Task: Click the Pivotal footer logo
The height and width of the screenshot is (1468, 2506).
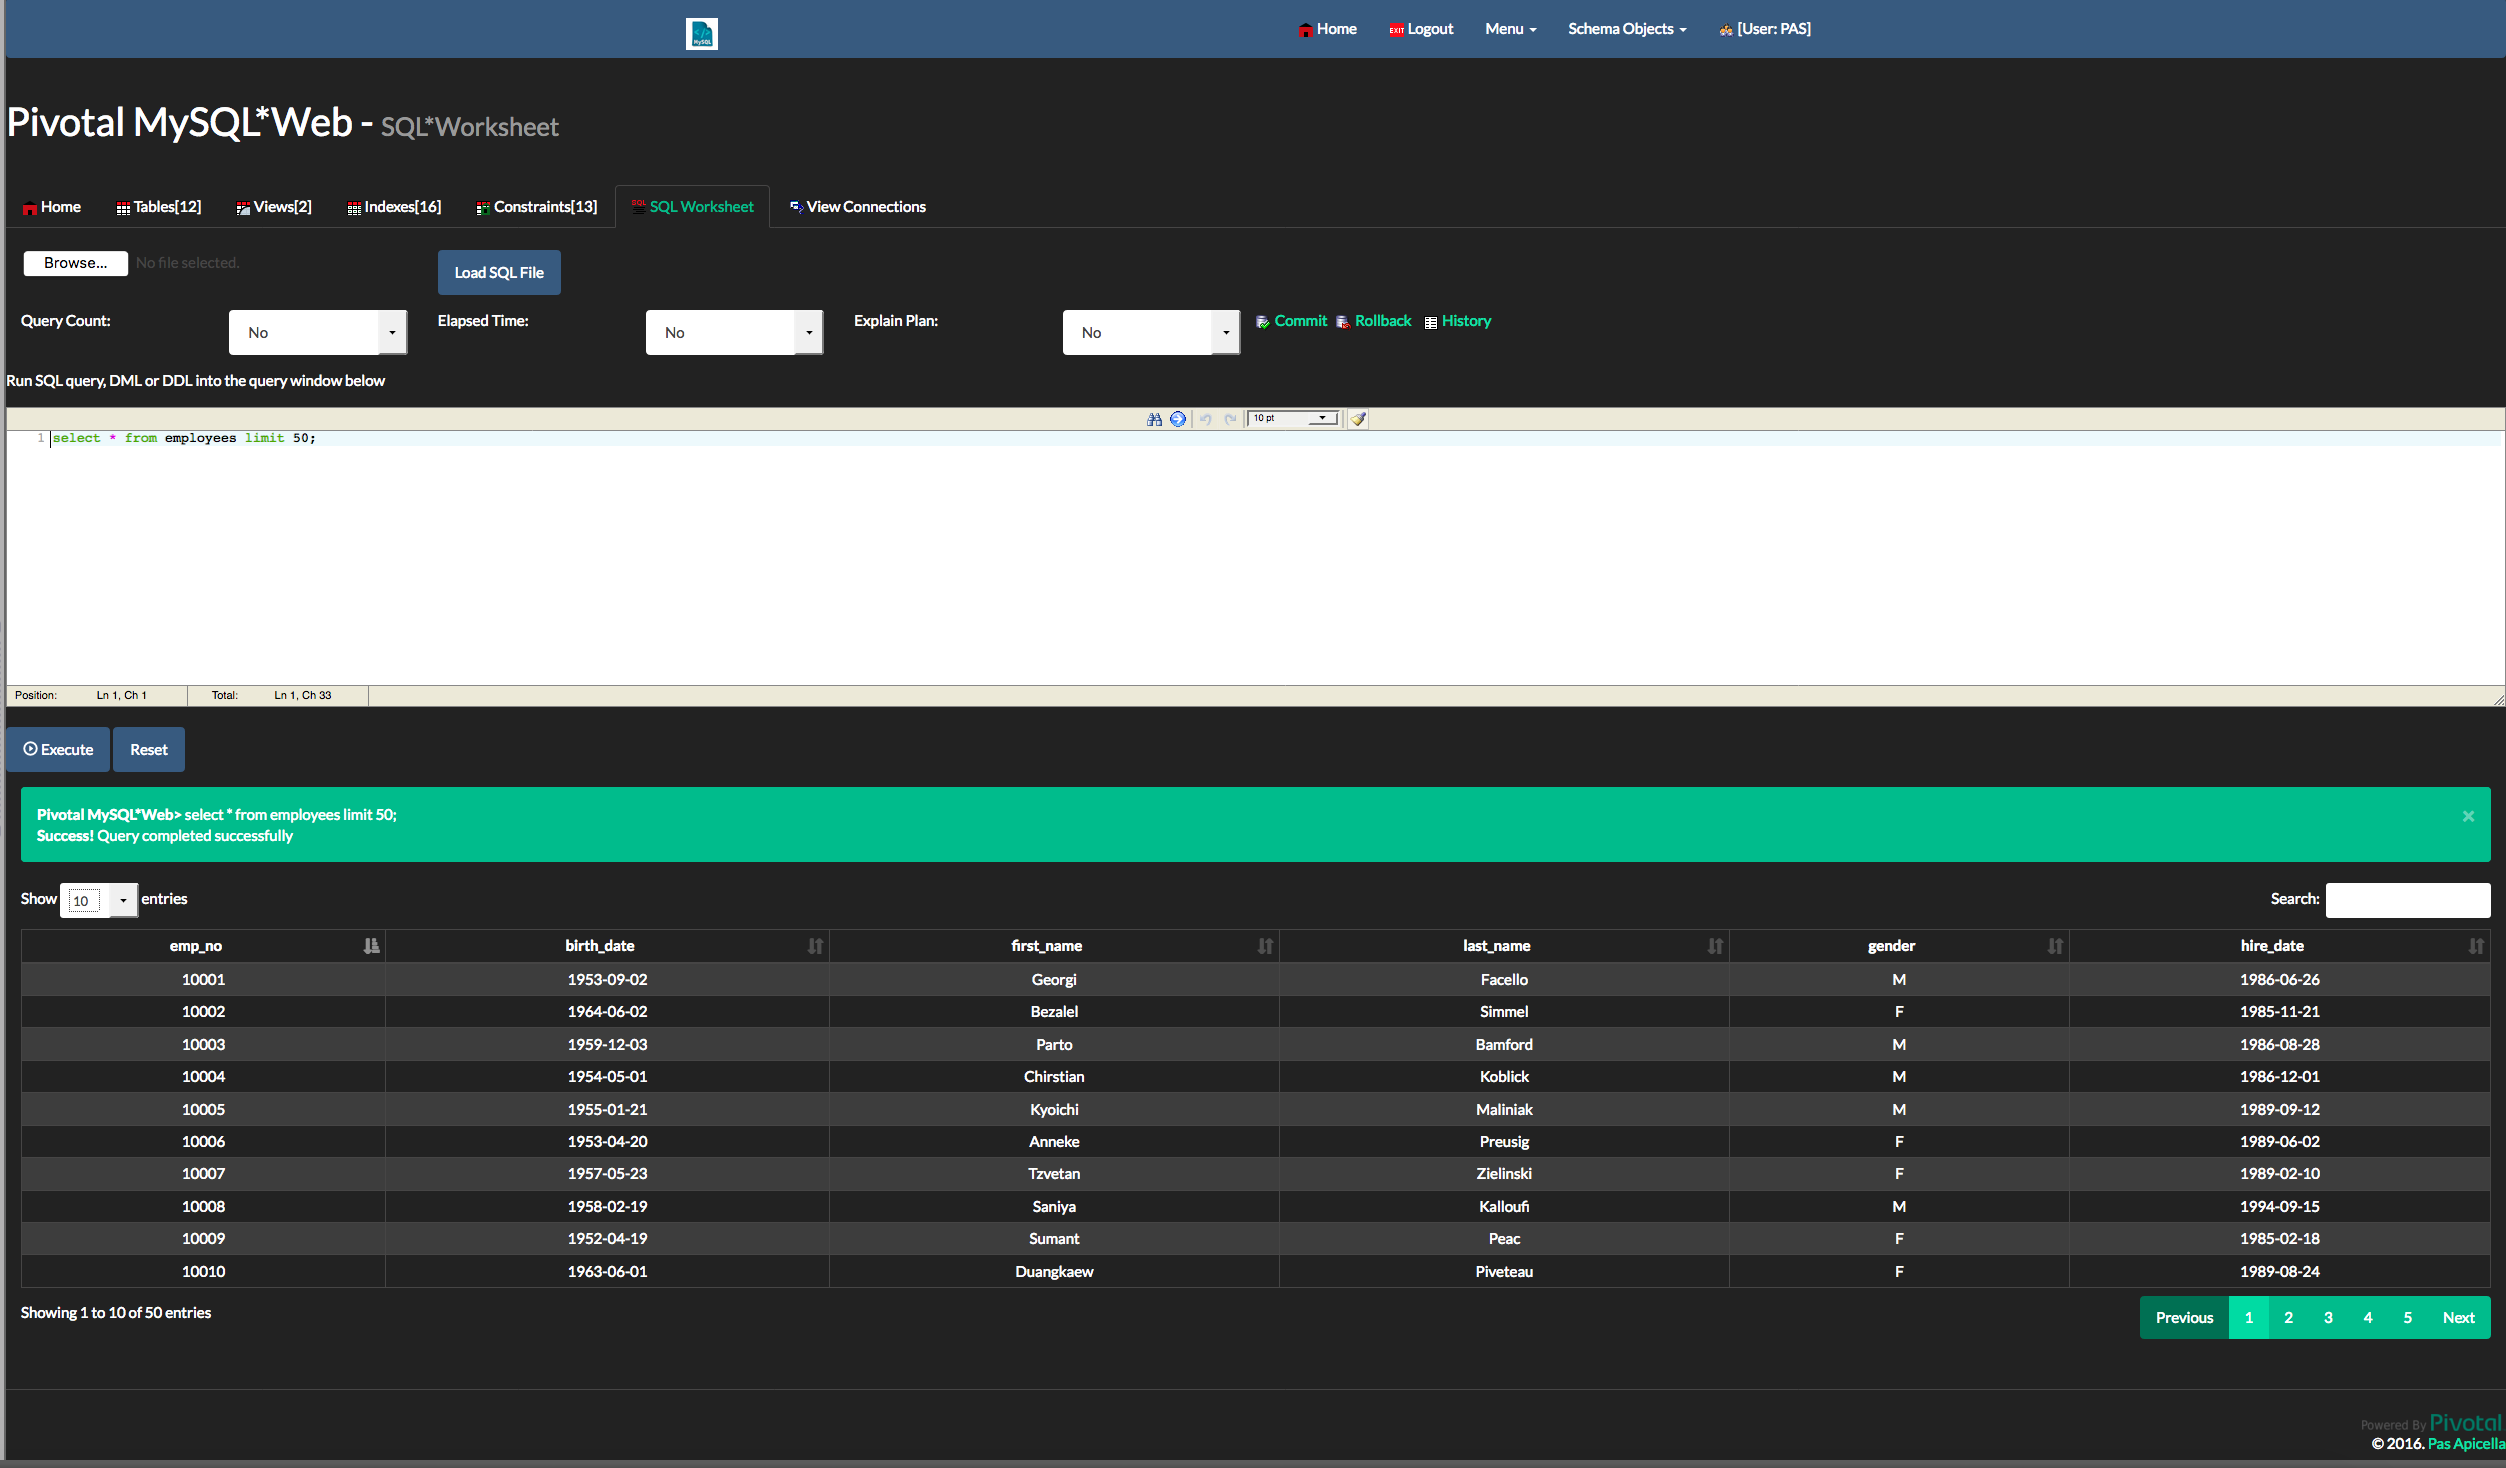Action: (2466, 1422)
